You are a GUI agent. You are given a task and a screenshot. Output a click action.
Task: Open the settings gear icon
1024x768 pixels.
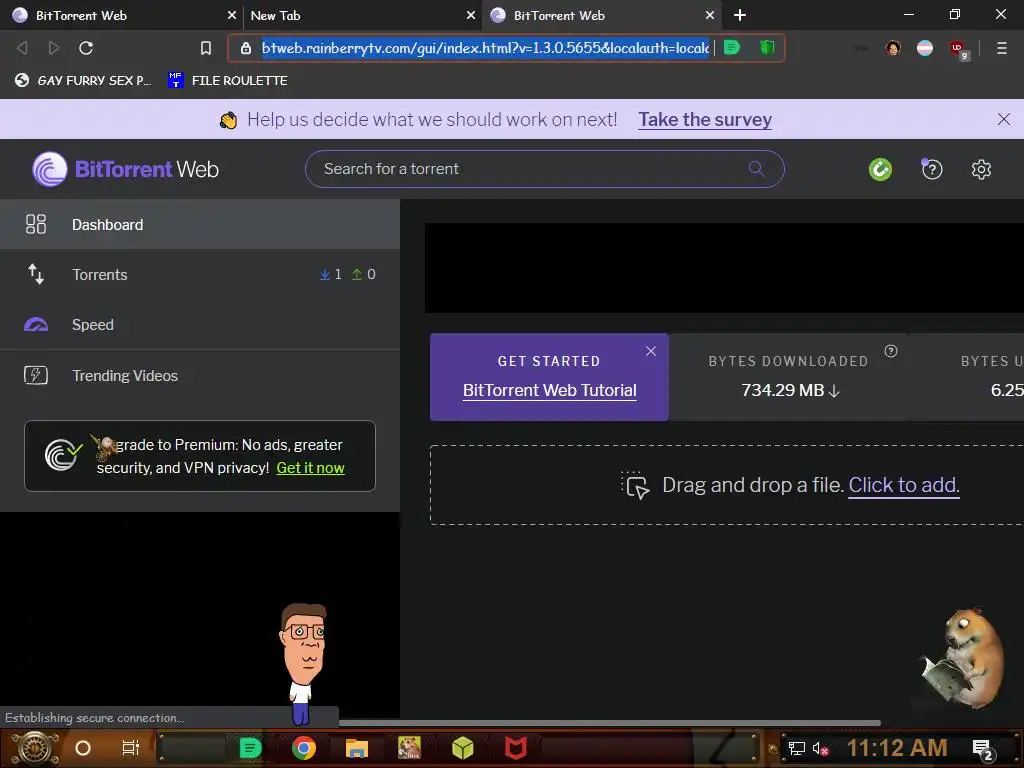tap(981, 170)
